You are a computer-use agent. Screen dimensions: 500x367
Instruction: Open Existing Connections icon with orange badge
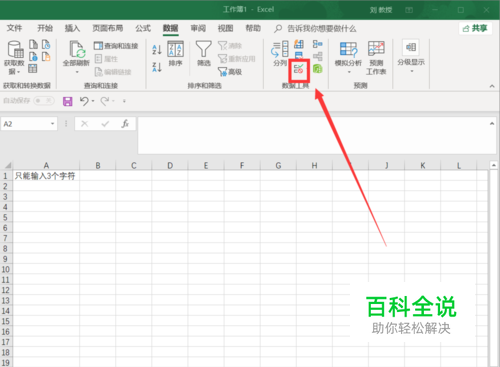coord(46,57)
